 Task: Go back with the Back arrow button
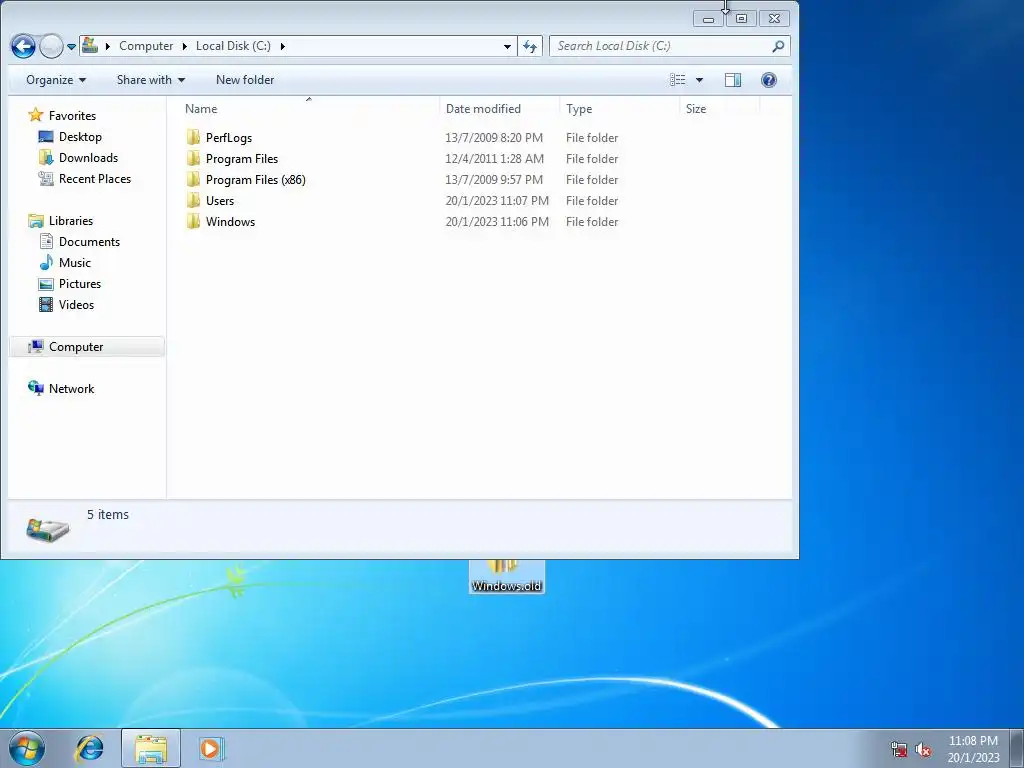(23, 46)
